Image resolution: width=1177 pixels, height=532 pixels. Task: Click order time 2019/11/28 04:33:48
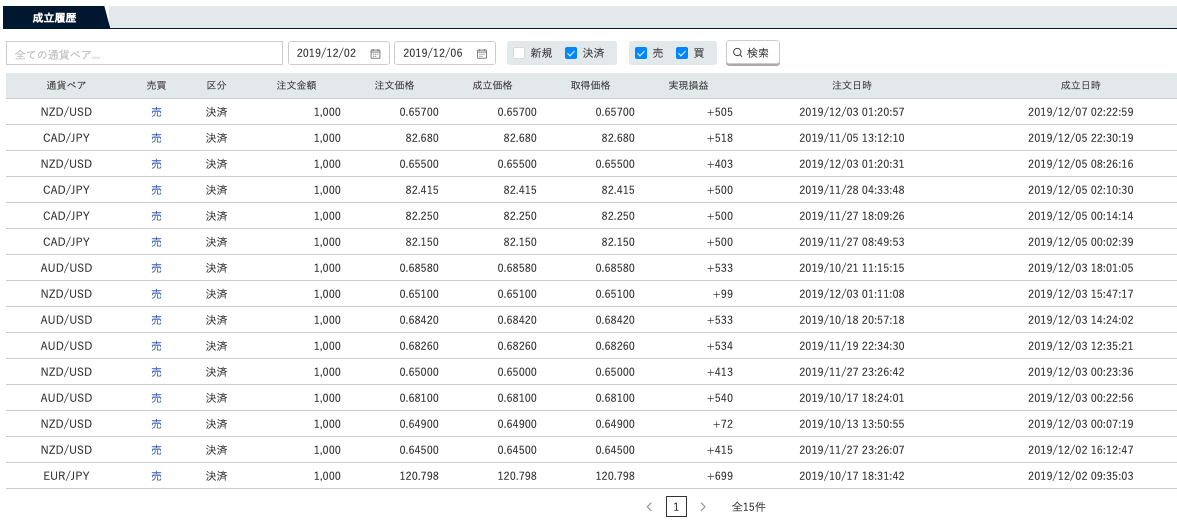tap(852, 190)
